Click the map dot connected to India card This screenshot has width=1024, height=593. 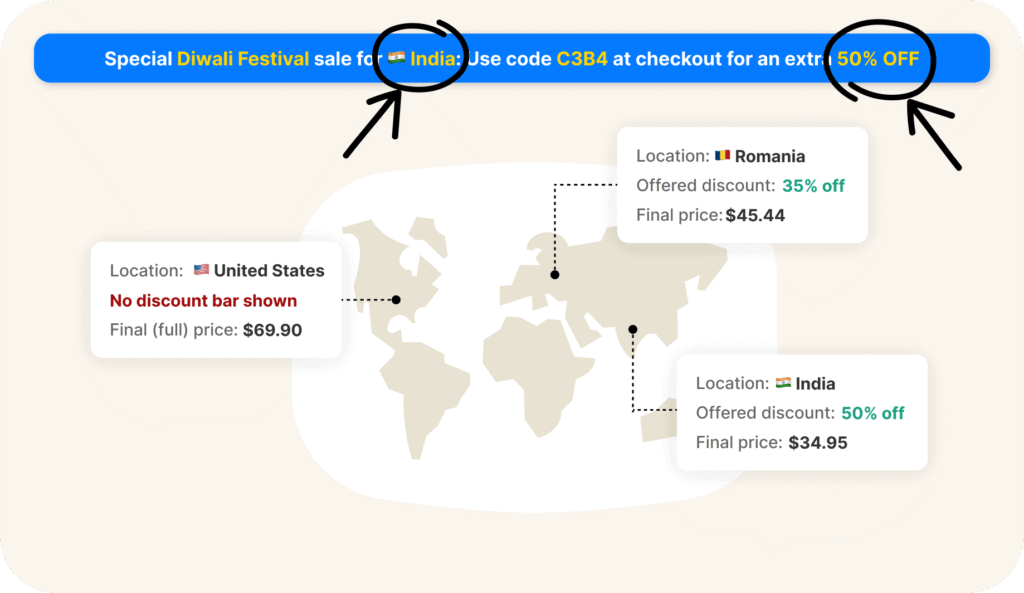pos(632,329)
